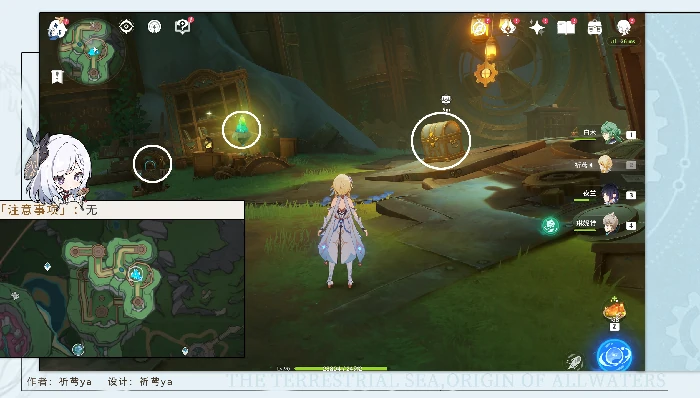The height and width of the screenshot is (398, 700).
Task: Select the circled green glowing crystal
Action: pyautogui.click(x=242, y=129)
